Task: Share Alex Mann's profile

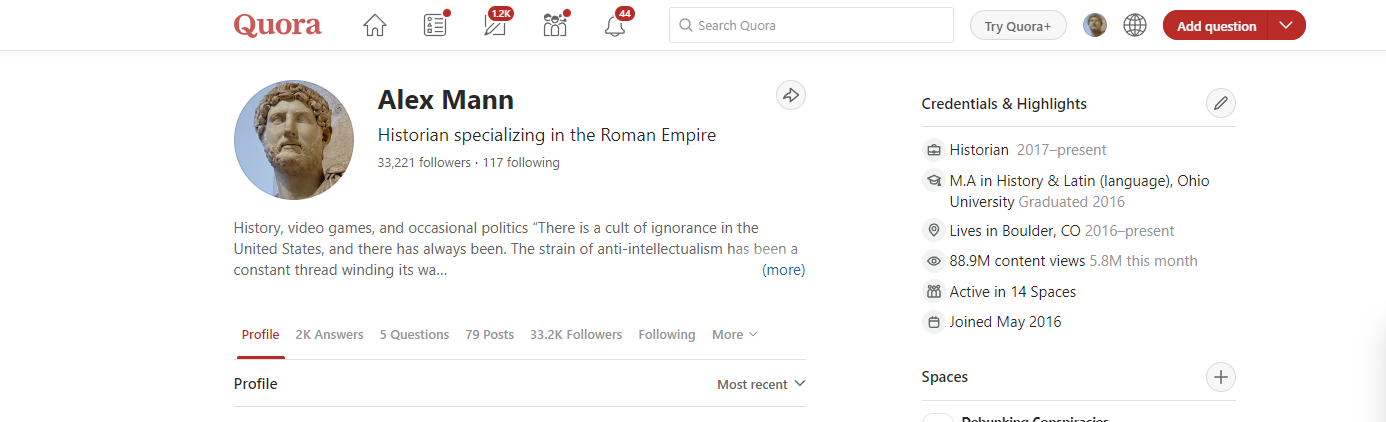Action: [790, 95]
